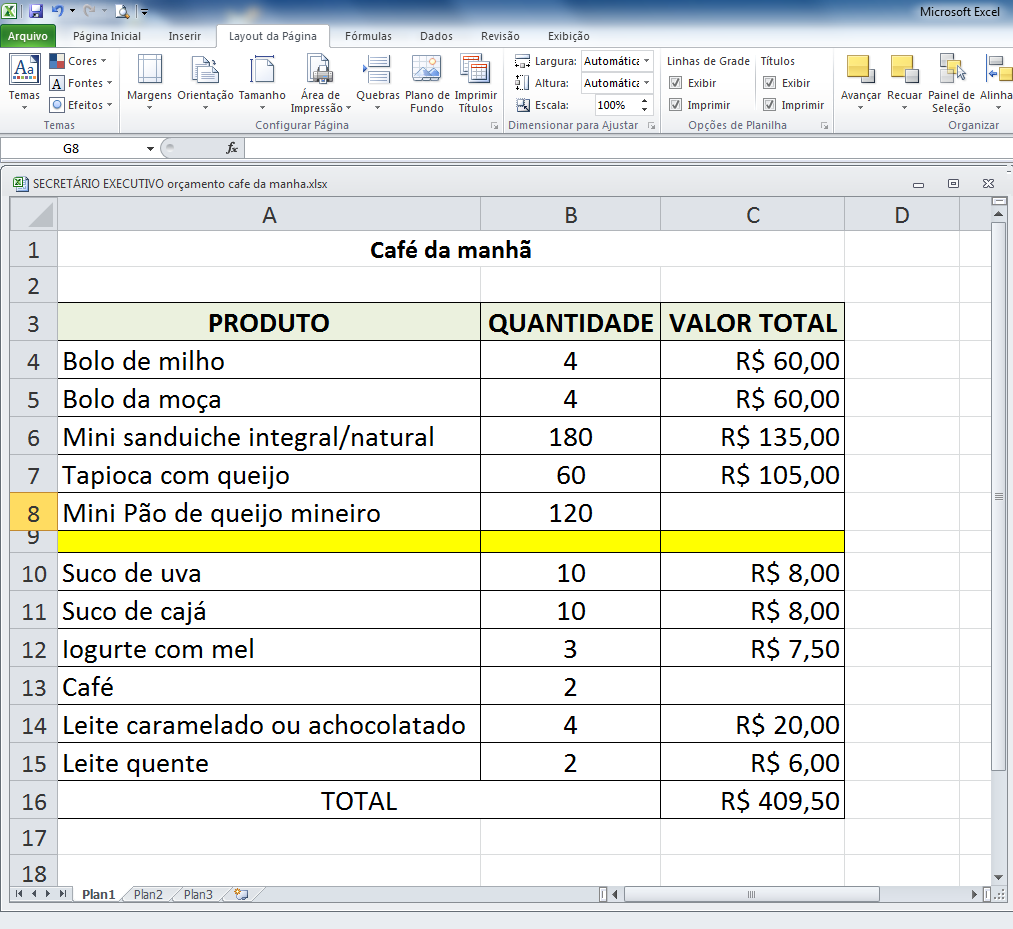Toggle Imprimir checkbox under Títulos

769,105
